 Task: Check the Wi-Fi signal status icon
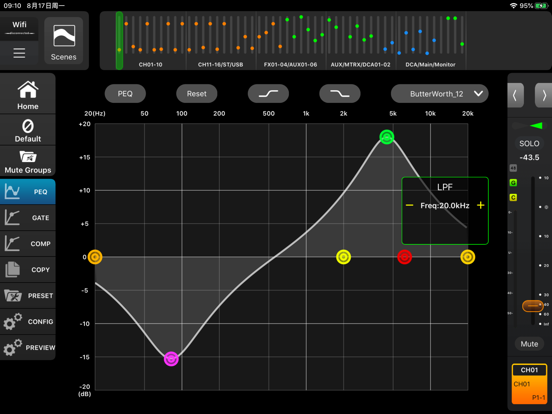point(513,6)
